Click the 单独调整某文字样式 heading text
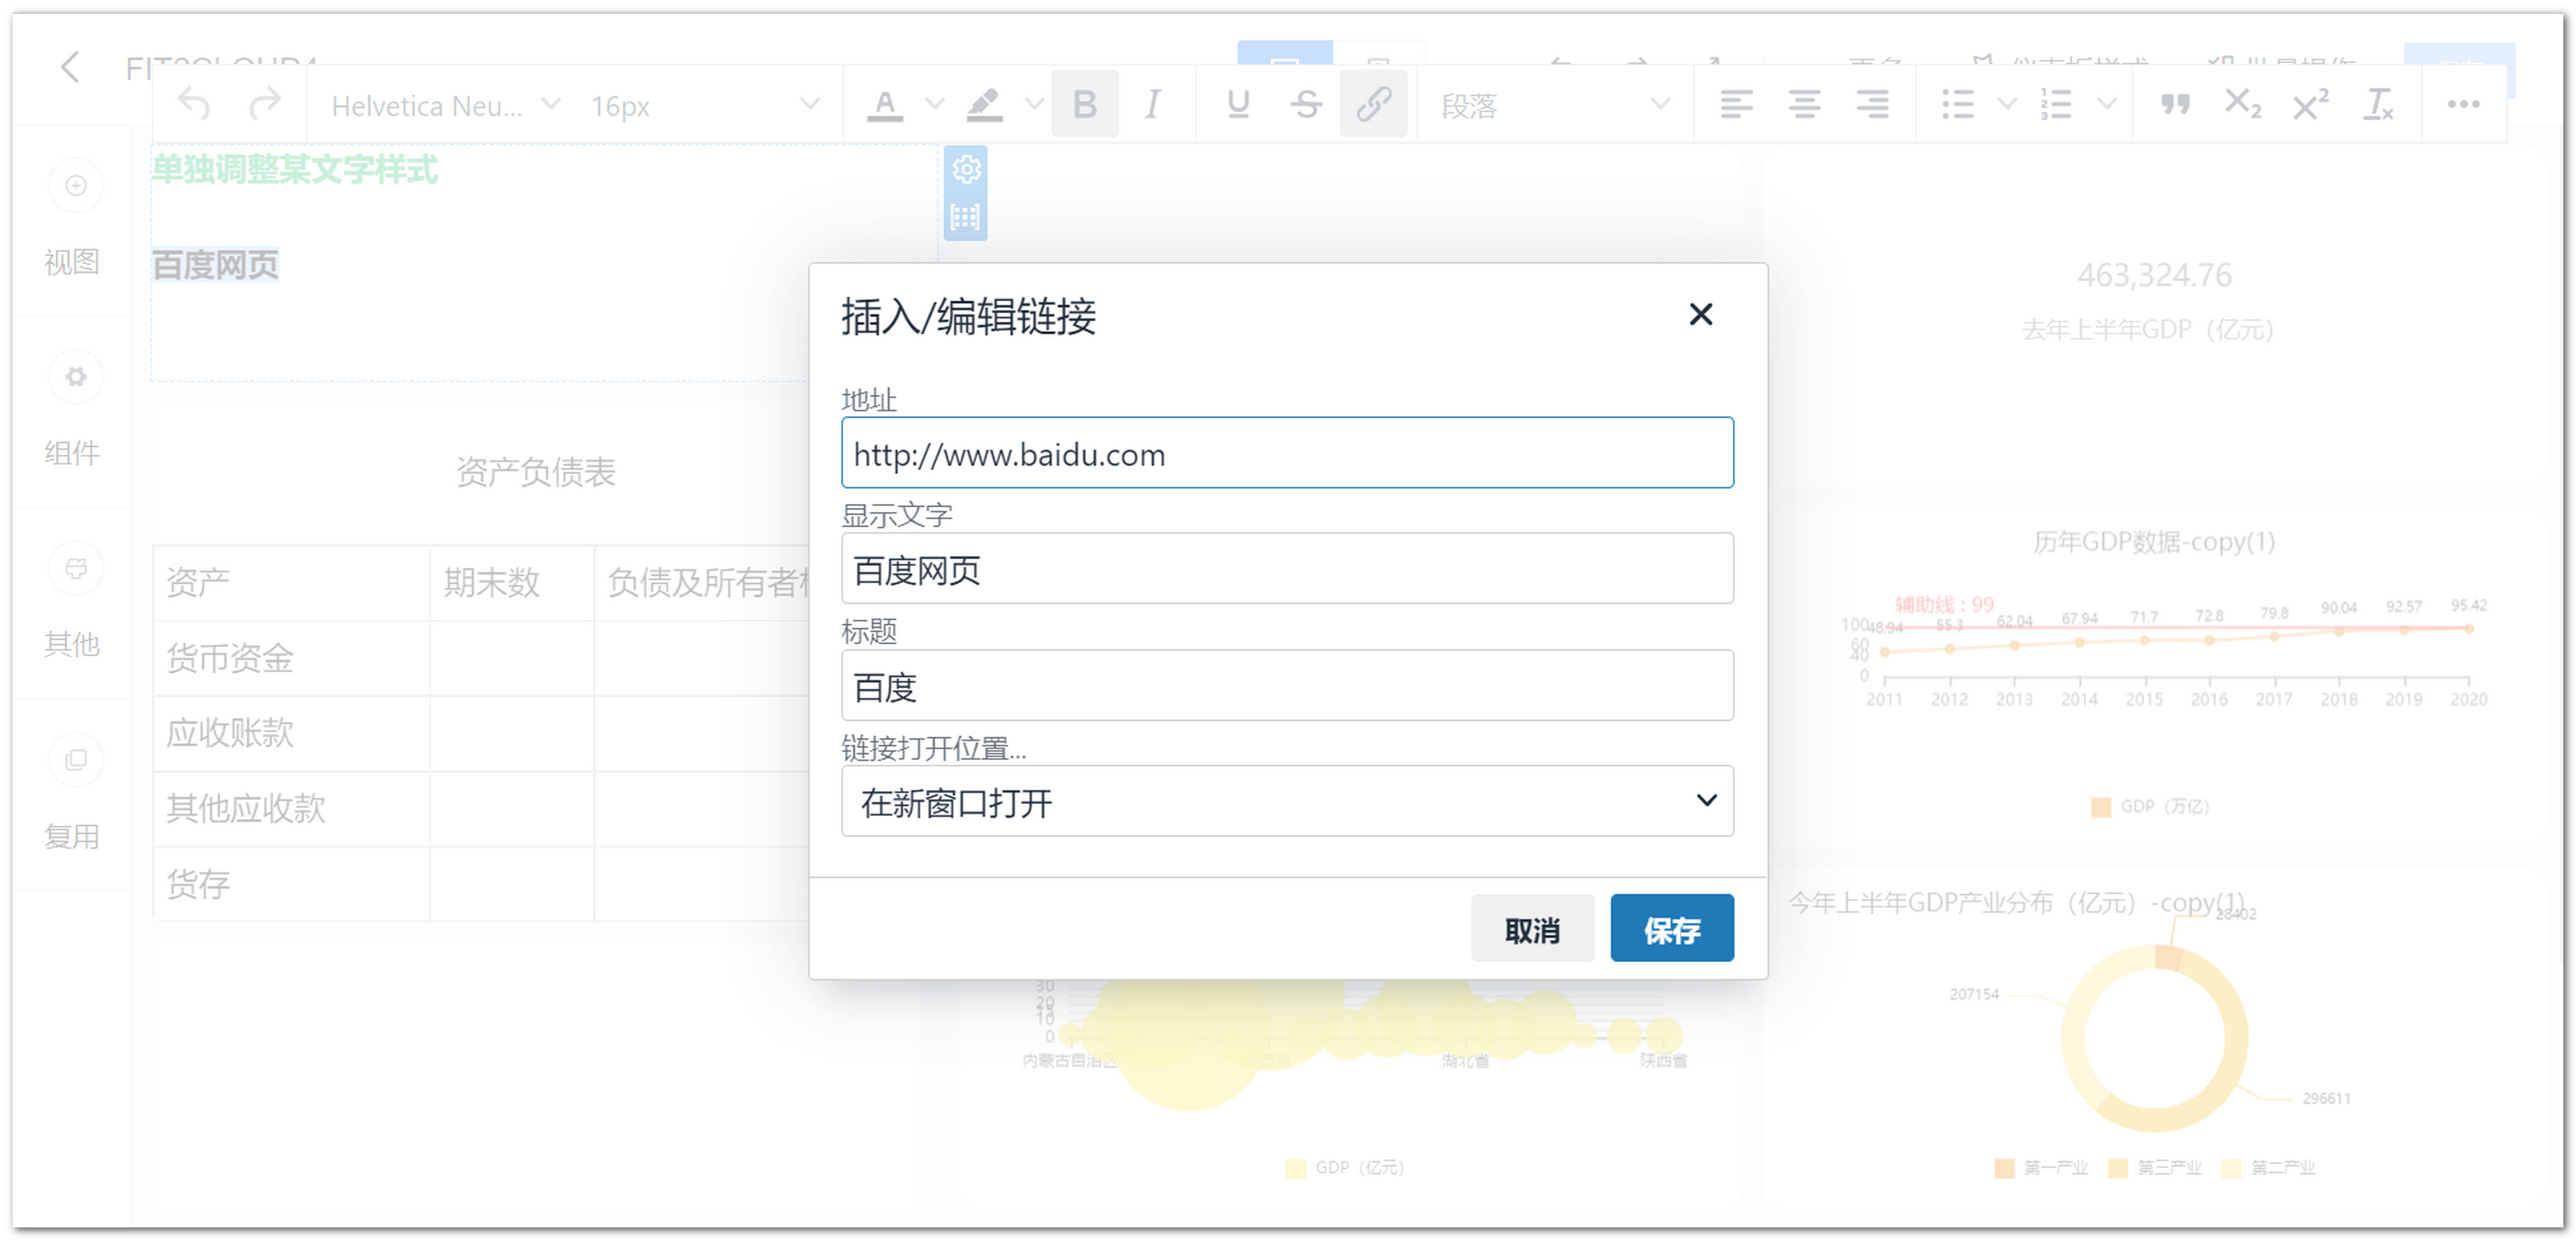 tap(295, 170)
